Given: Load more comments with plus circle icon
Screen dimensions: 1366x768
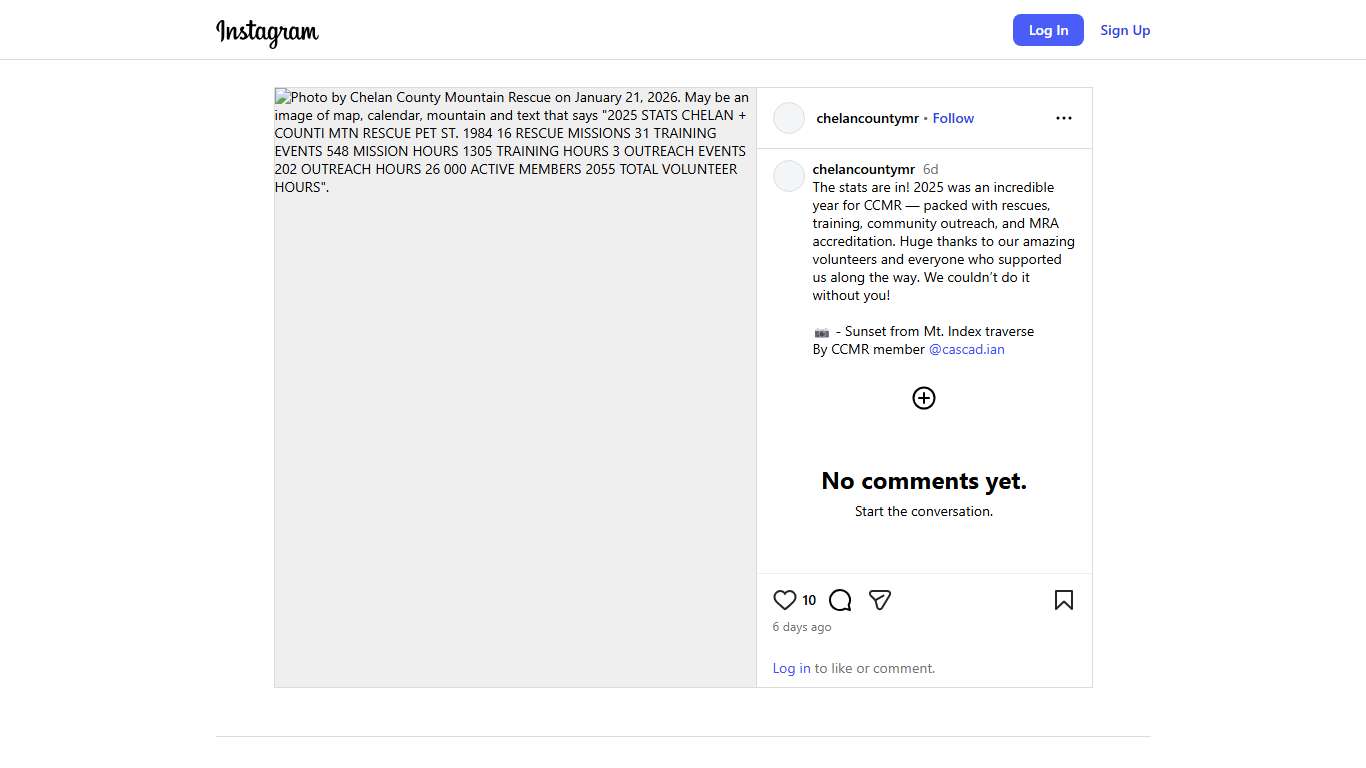Looking at the screenshot, I should 923,398.
